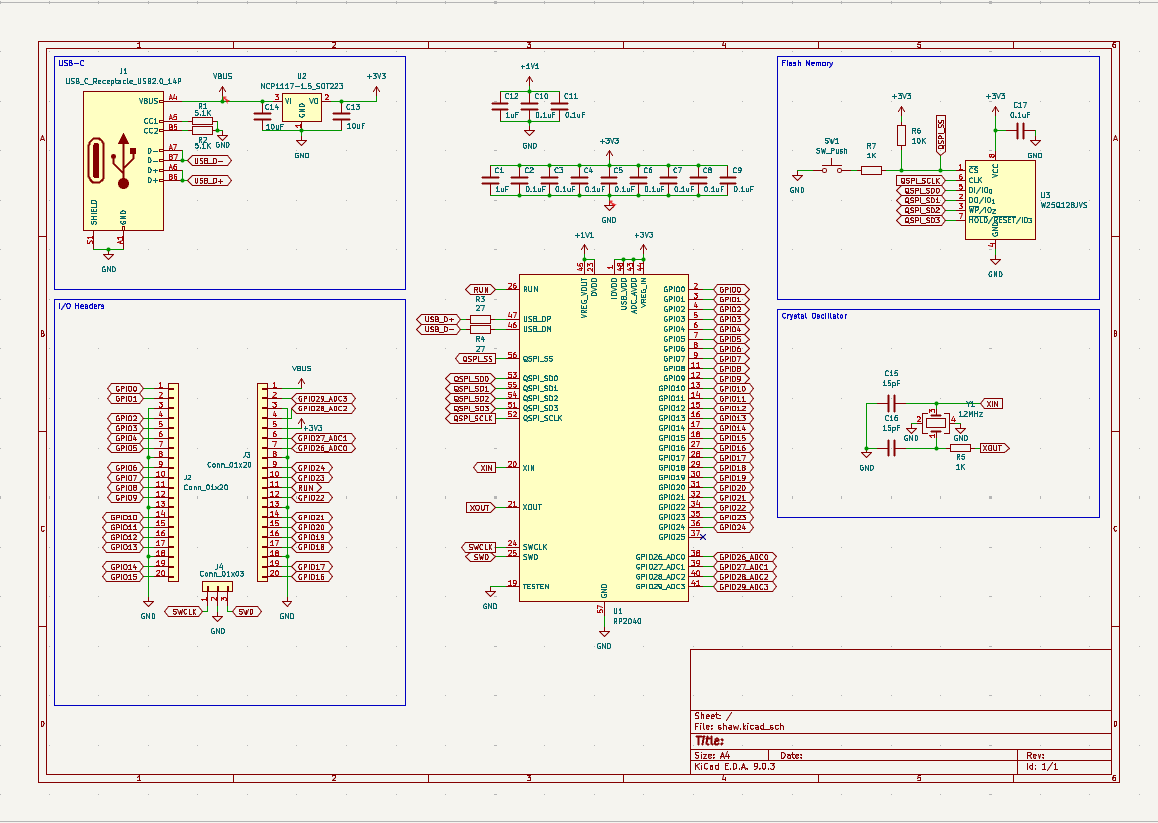Select the 12MHz crystal Y1 symbol
This screenshot has width=1158, height=823.
935,423
